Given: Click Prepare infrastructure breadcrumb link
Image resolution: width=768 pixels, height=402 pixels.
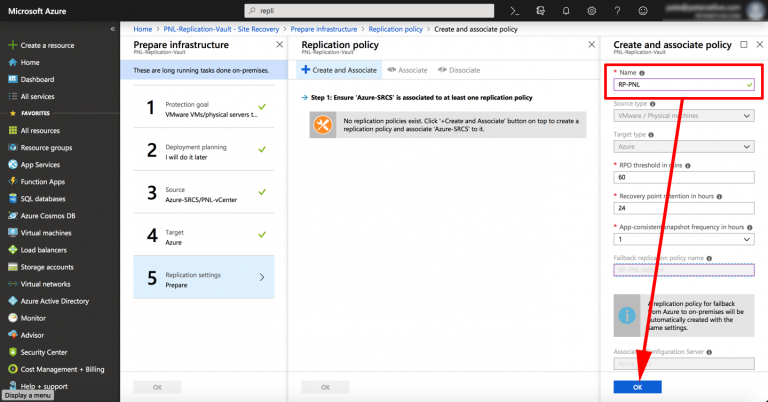Looking at the screenshot, I should (323, 29).
